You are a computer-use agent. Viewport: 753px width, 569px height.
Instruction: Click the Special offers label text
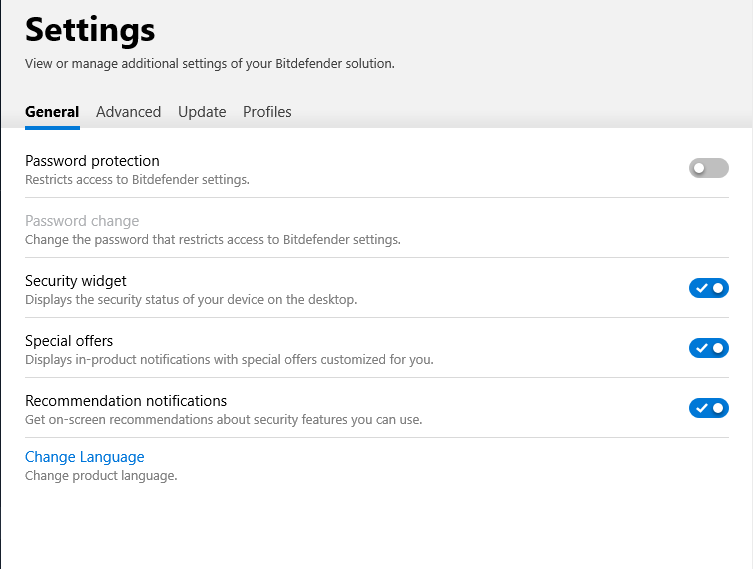pyautogui.click(x=69, y=341)
